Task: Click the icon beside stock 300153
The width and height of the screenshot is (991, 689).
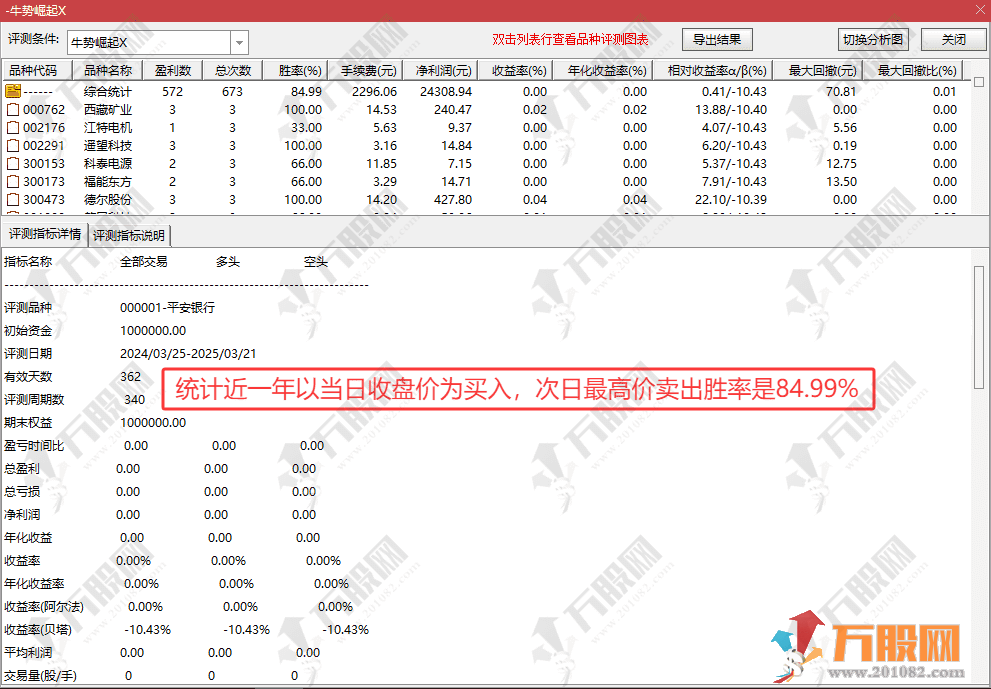Action: click(13, 164)
